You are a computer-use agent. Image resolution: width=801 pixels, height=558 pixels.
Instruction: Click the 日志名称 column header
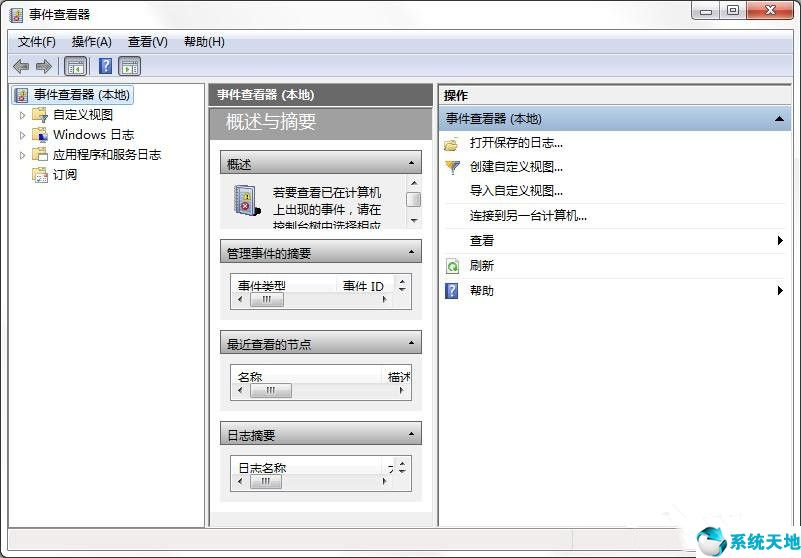[262, 468]
